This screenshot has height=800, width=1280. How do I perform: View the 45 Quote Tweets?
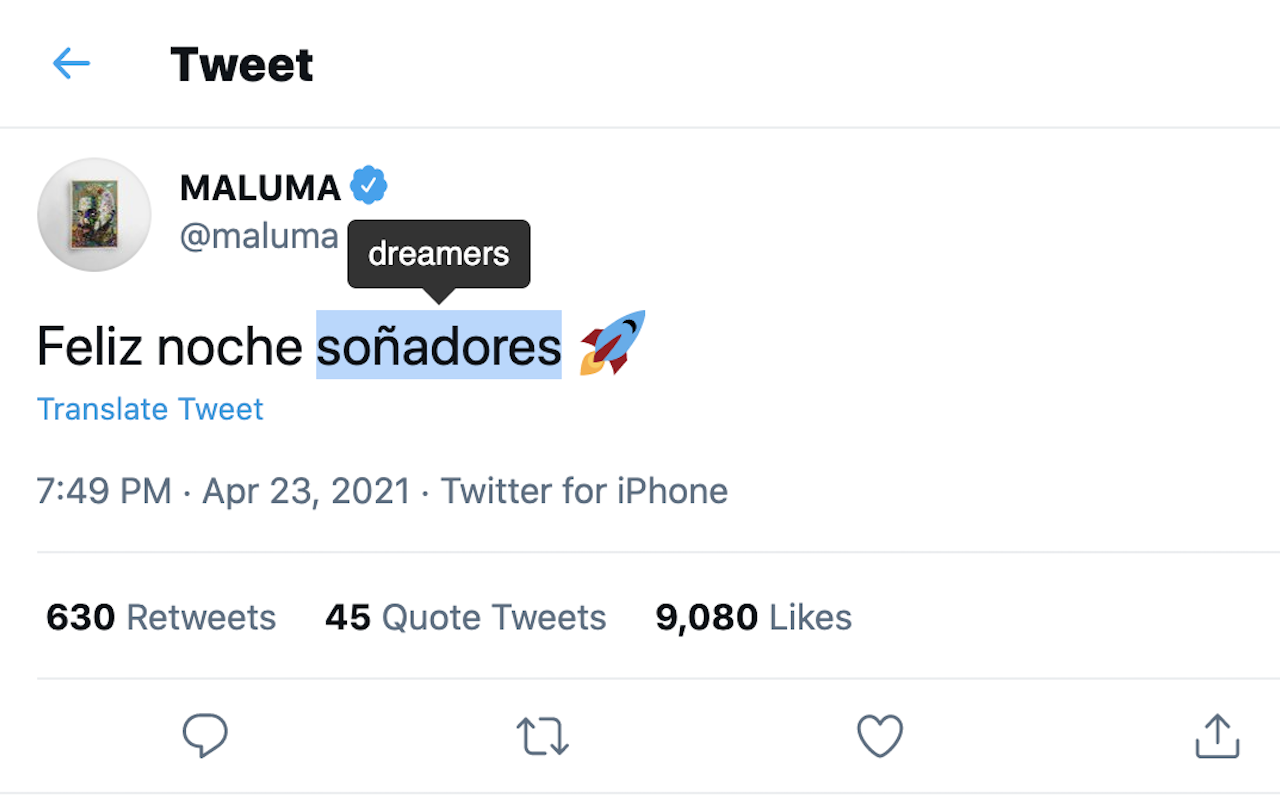pyautogui.click(x=466, y=617)
